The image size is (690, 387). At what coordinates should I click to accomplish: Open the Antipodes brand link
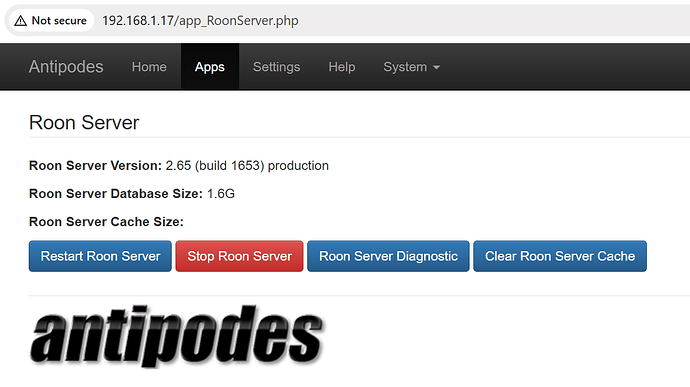pyautogui.click(x=66, y=67)
